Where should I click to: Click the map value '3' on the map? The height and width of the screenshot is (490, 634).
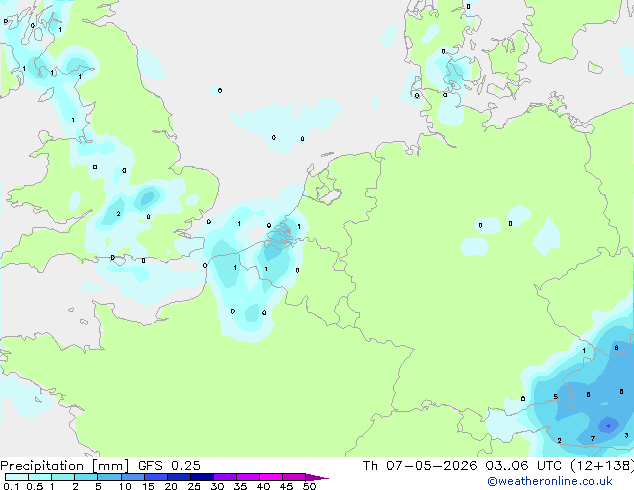[626, 435]
